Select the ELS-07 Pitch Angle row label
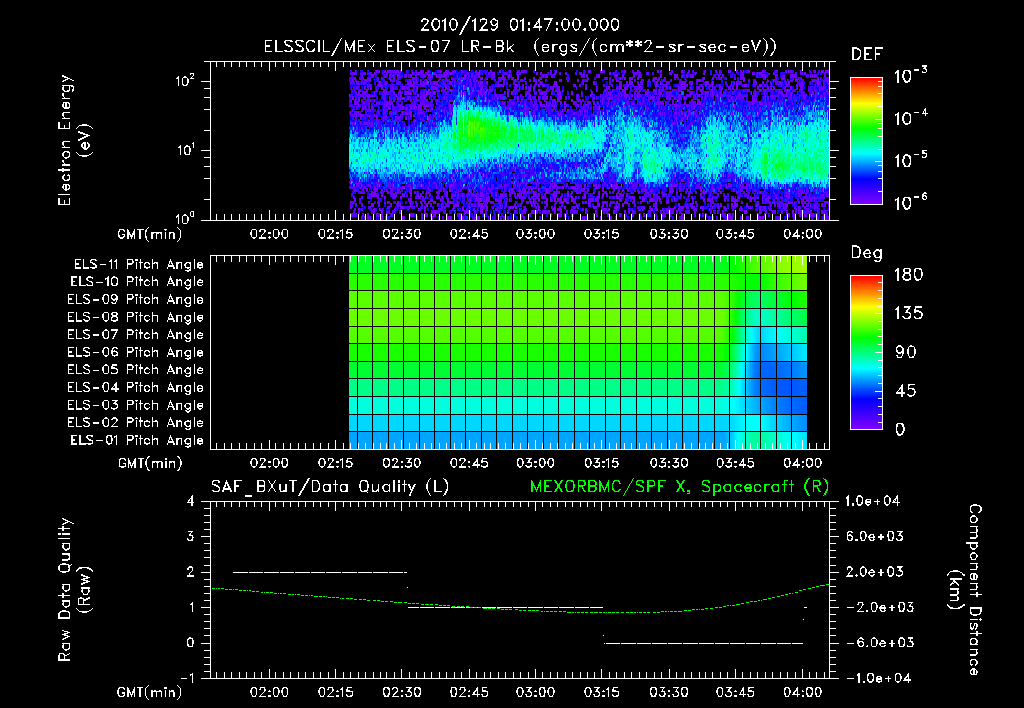The width and height of the screenshot is (1024, 708). click(135, 335)
